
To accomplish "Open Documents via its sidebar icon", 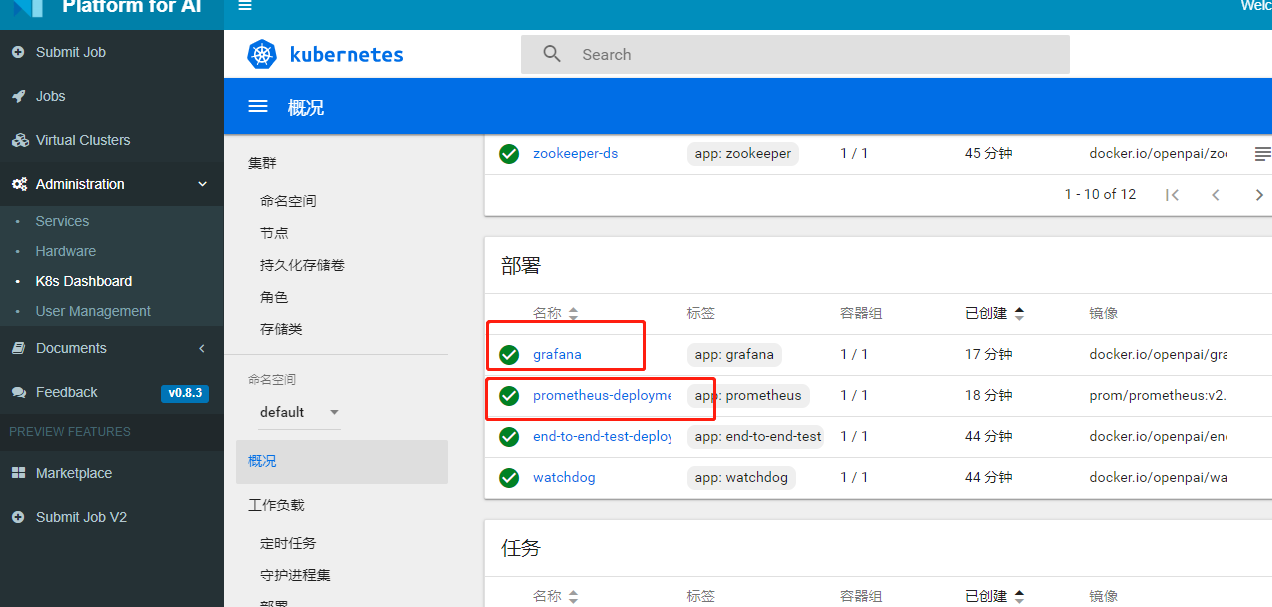I will coord(20,348).
